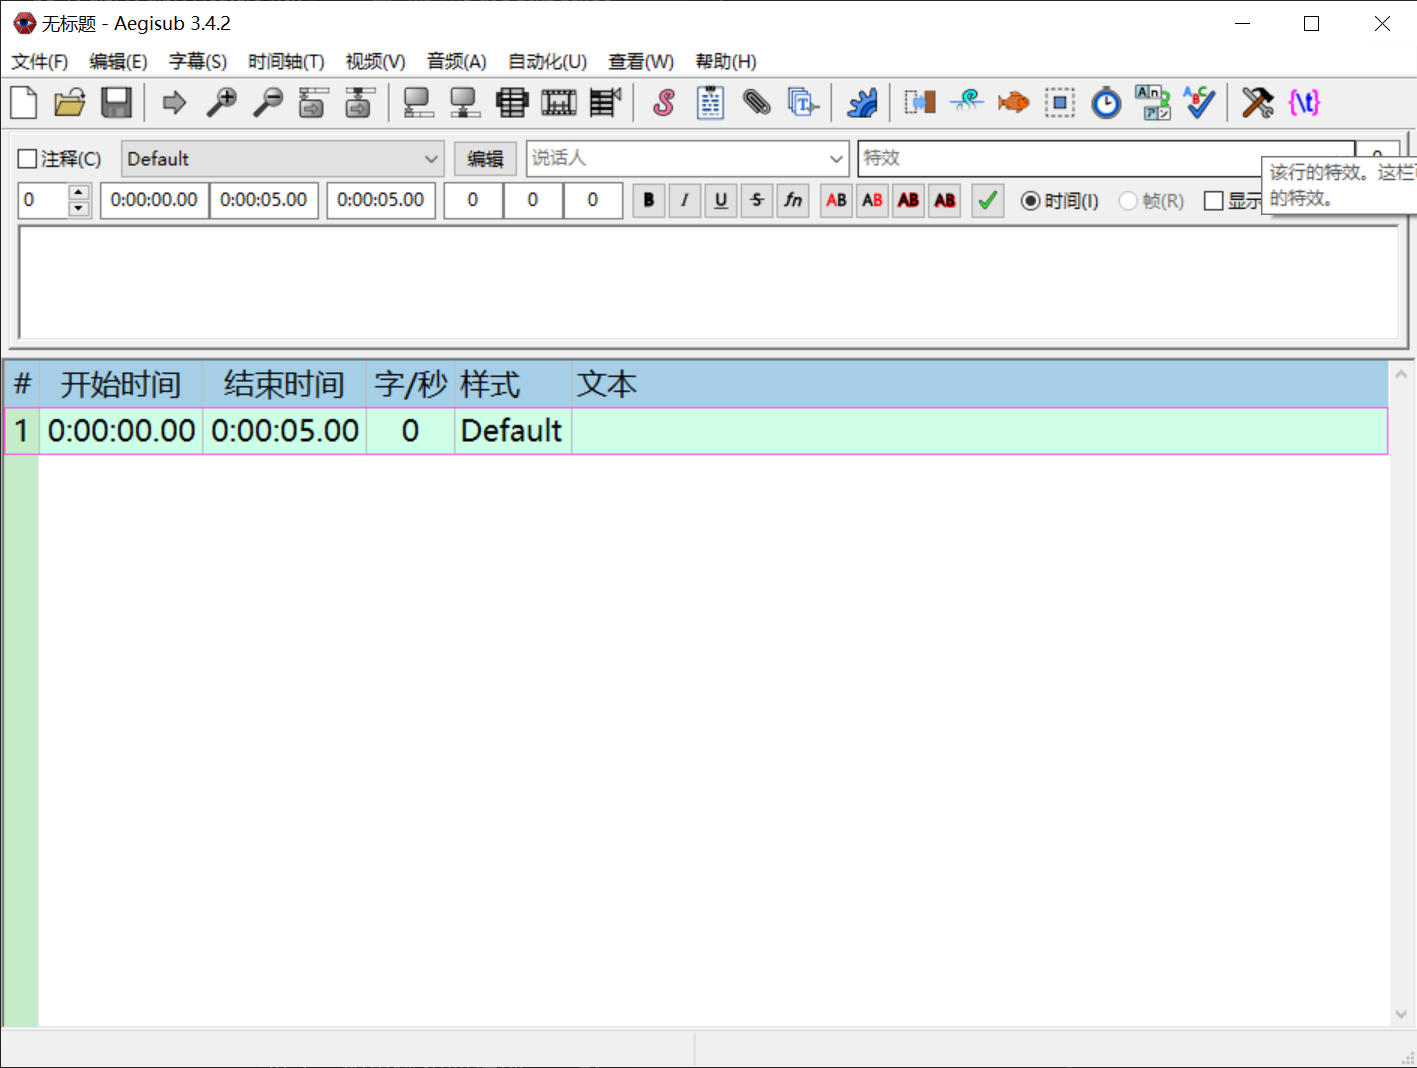Select the 时间 time radio button
This screenshot has width=1417, height=1068.
1030,201
